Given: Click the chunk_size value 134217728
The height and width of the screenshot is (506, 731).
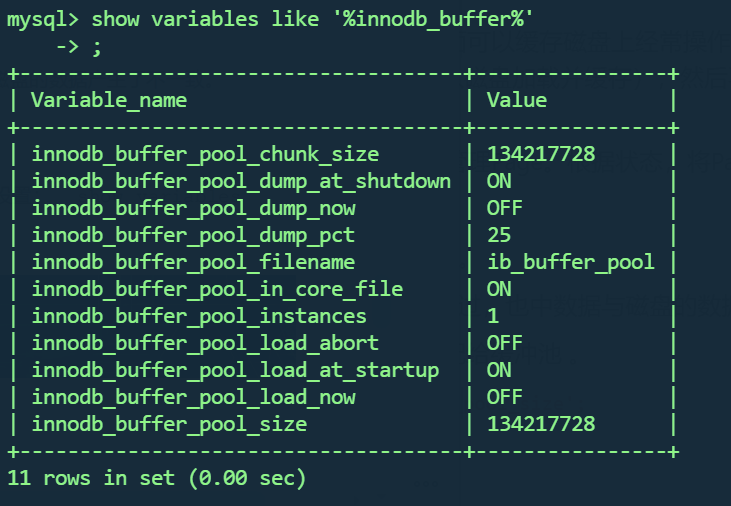Looking at the screenshot, I should coord(541,154).
